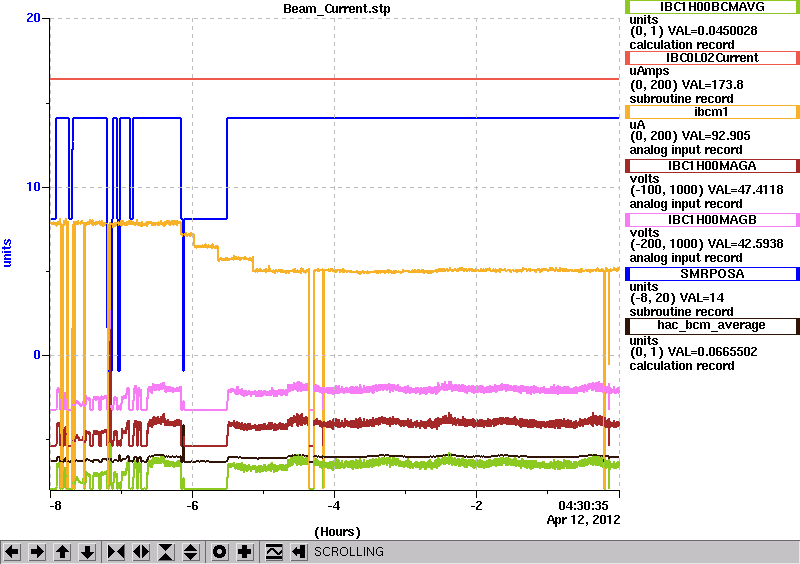
Task: Click the VAL=0.0665502 reading
Action: click(x=712, y=352)
